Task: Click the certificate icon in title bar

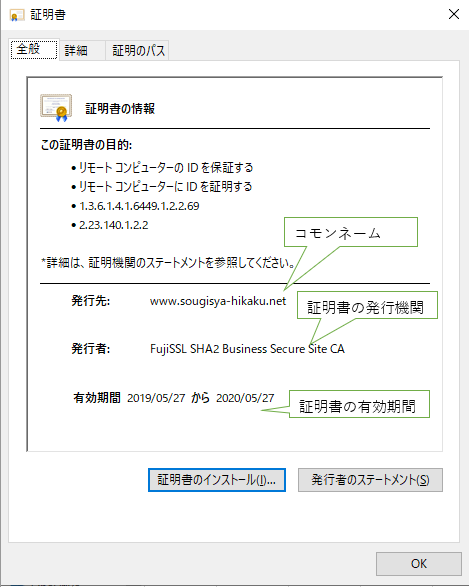Action: [17, 15]
